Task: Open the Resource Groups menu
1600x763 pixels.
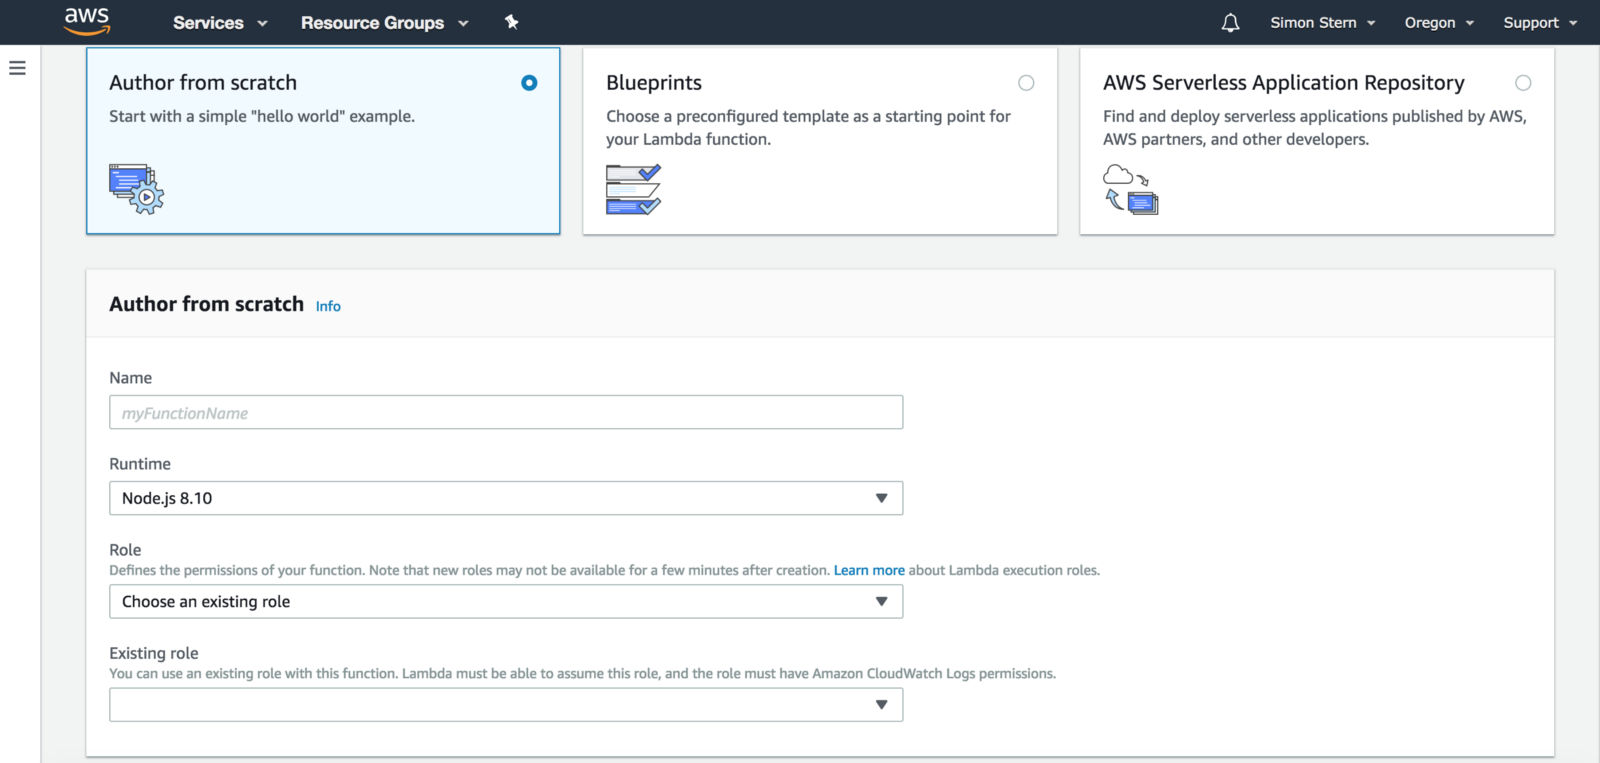Action: pos(384,23)
